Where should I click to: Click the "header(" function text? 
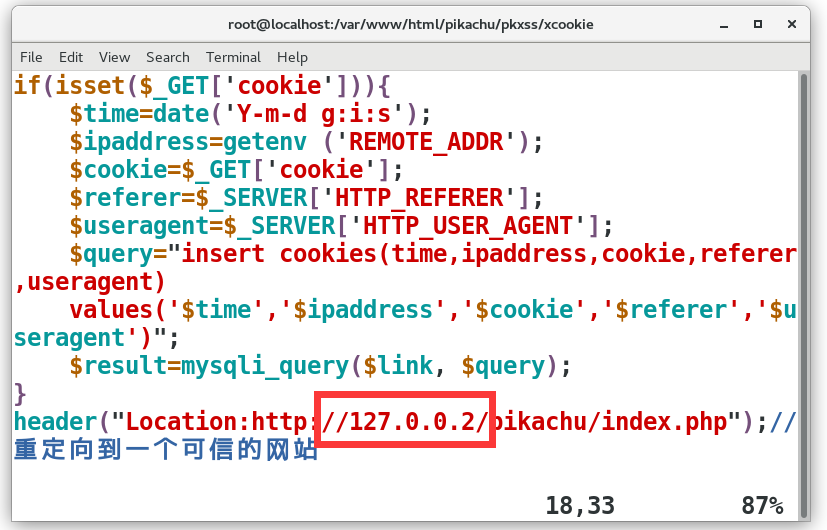tap(62, 421)
